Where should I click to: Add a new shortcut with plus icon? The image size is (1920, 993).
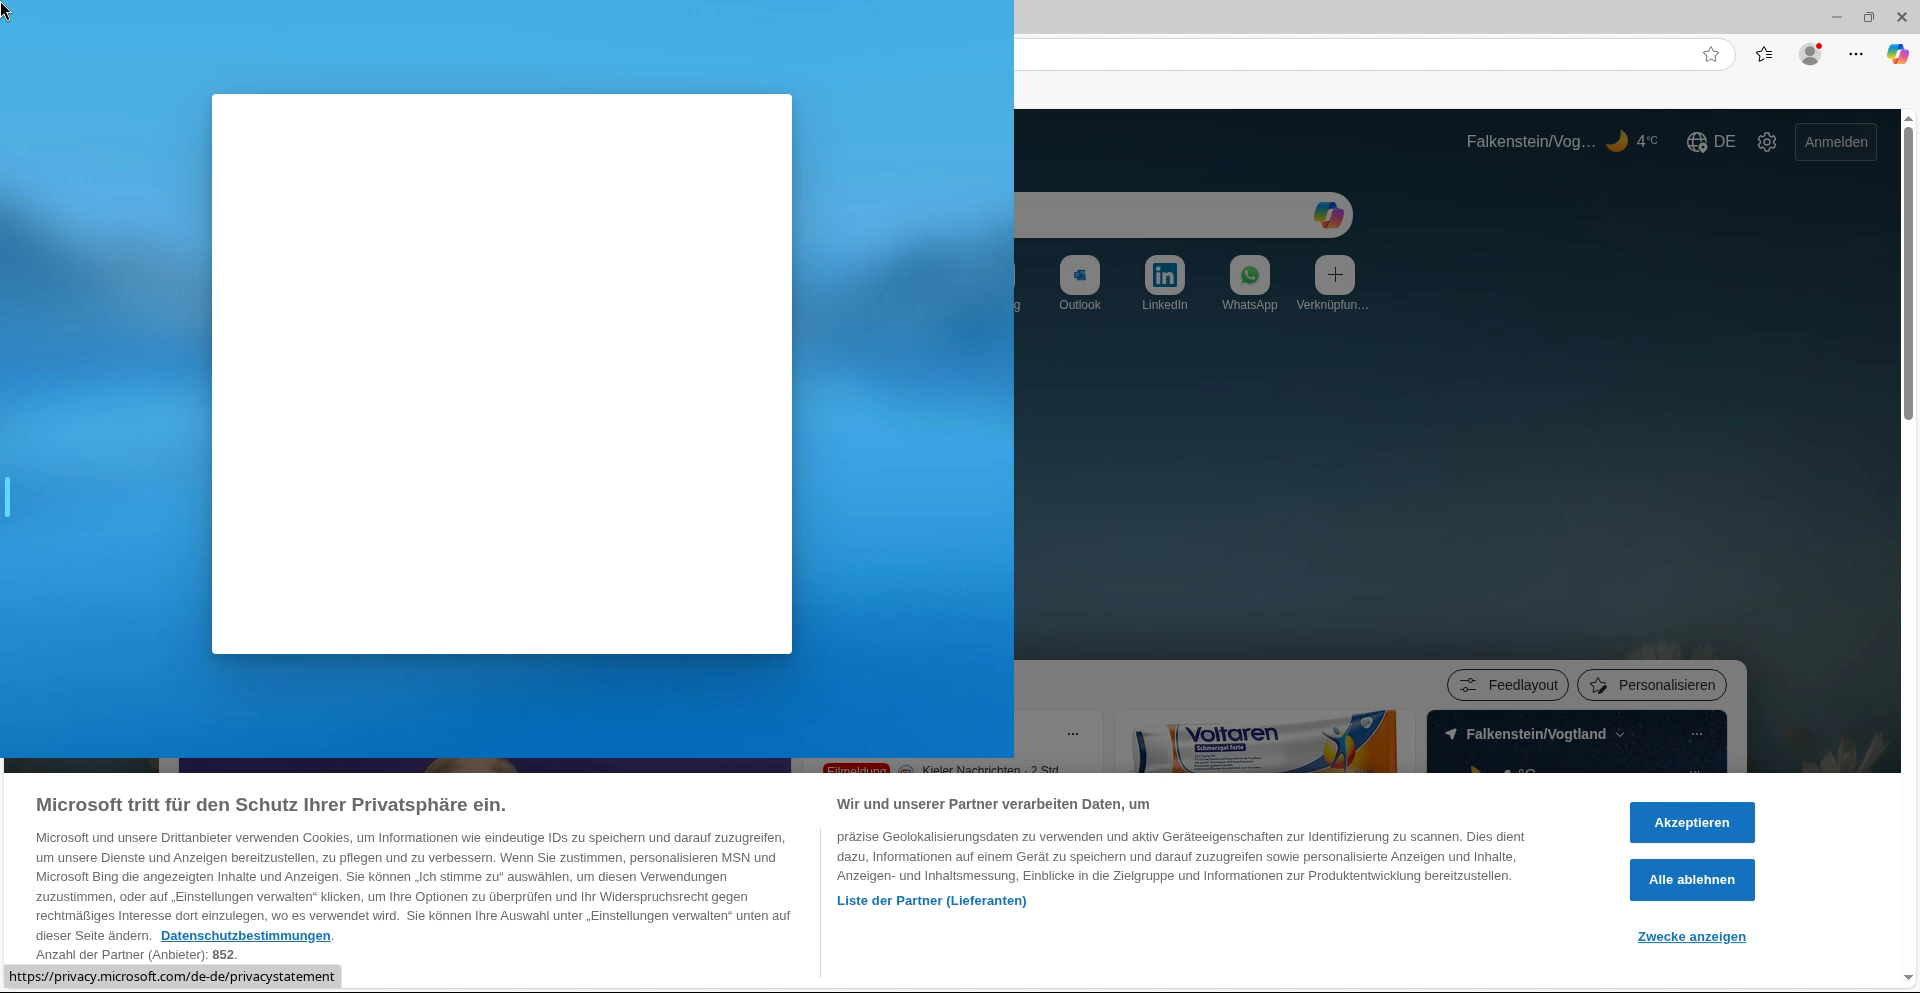[x=1334, y=275]
